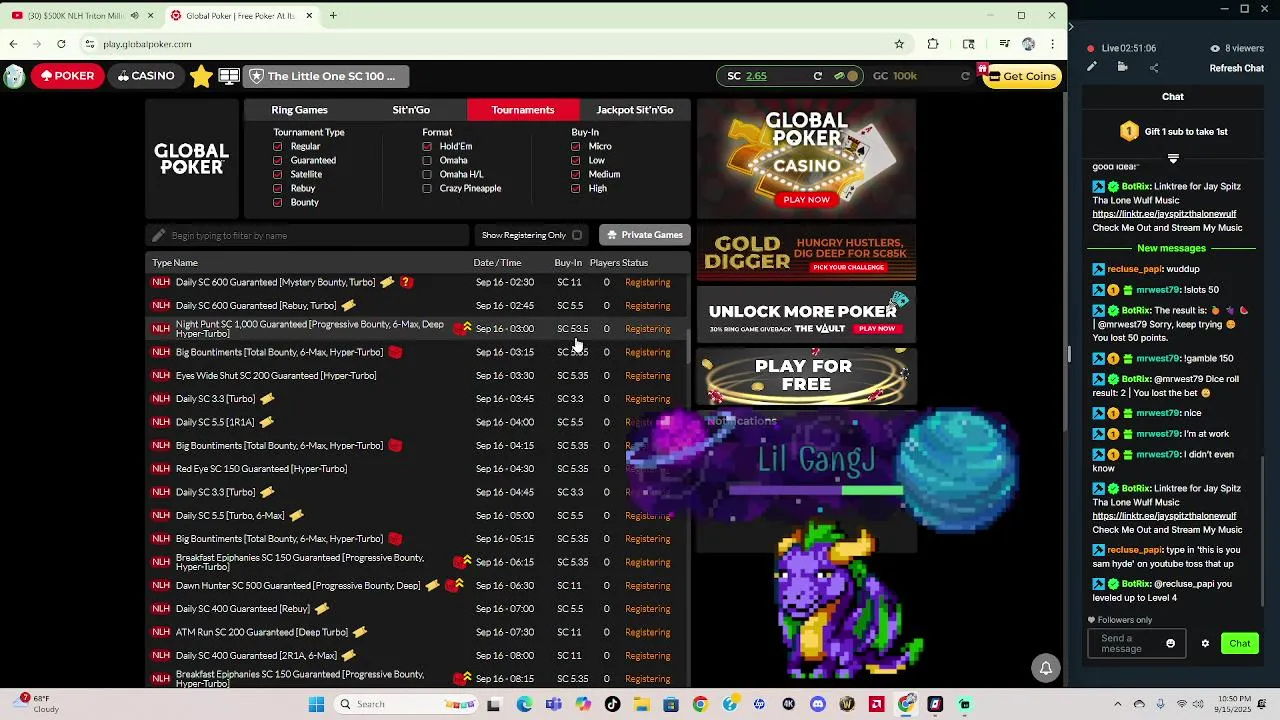This screenshot has width=1280, height=720.
Task: Click the tournament name filter field
Action: coord(309,235)
